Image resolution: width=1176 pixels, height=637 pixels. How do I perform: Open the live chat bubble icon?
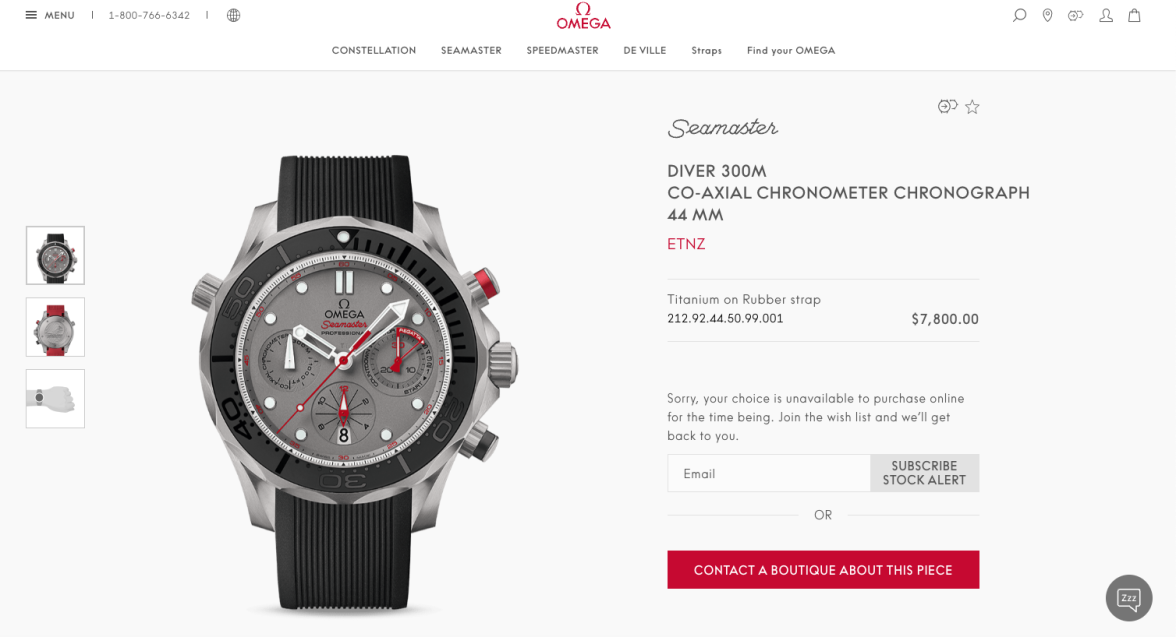1129,598
